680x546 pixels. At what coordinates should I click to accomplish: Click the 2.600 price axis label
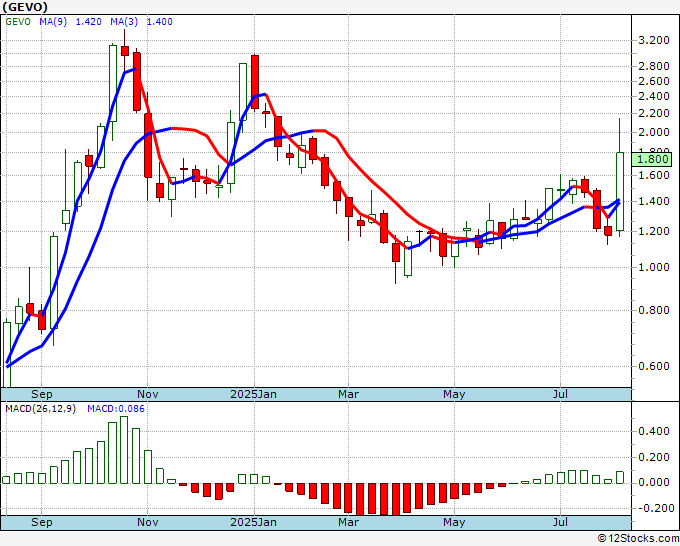click(x=654, y=81)
